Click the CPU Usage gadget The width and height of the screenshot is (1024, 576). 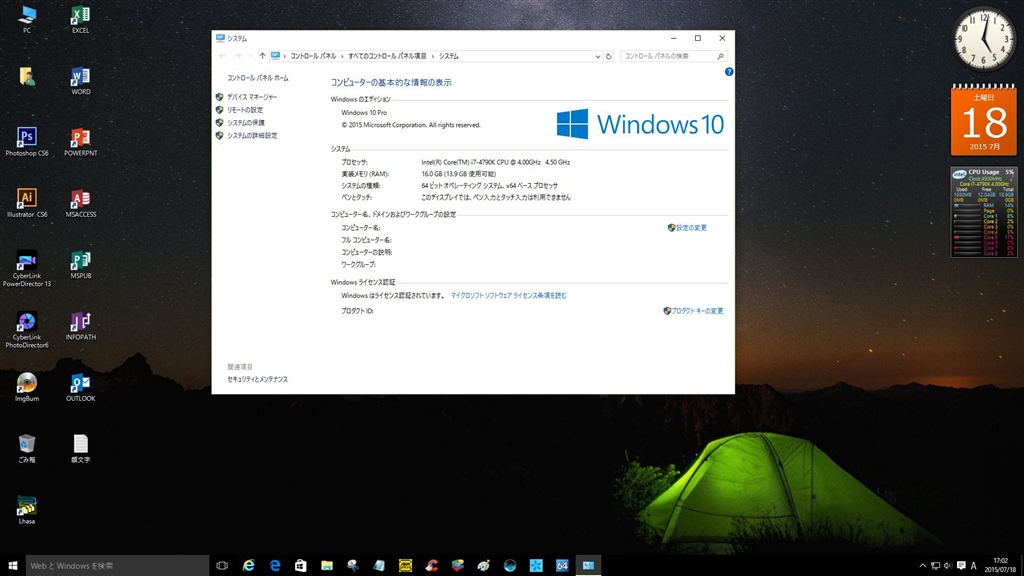pos(984,212)
